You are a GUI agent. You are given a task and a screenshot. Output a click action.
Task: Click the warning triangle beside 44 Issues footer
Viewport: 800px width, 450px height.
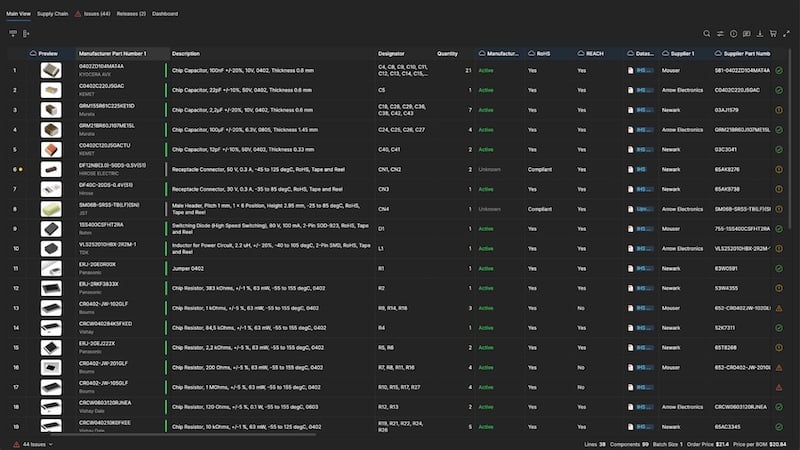point(16,444)
